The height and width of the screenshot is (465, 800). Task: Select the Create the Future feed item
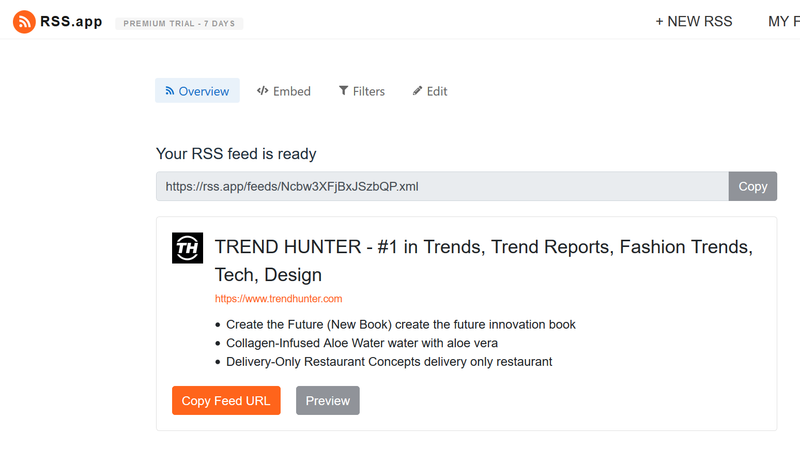pos(400,324)
